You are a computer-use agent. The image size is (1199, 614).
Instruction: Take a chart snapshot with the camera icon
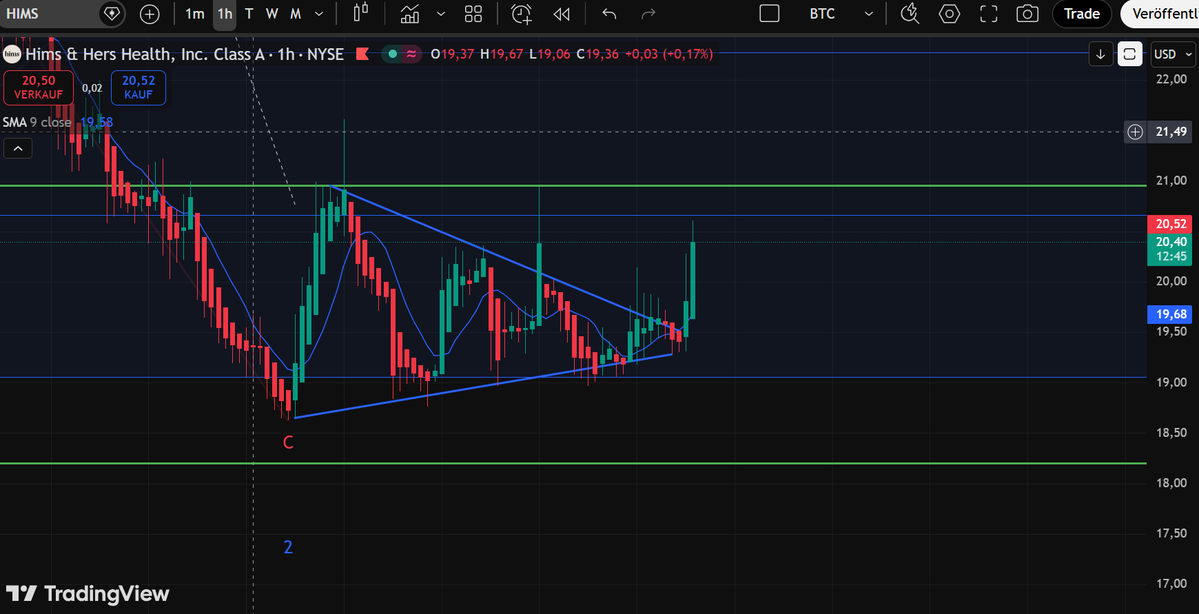1027,14
